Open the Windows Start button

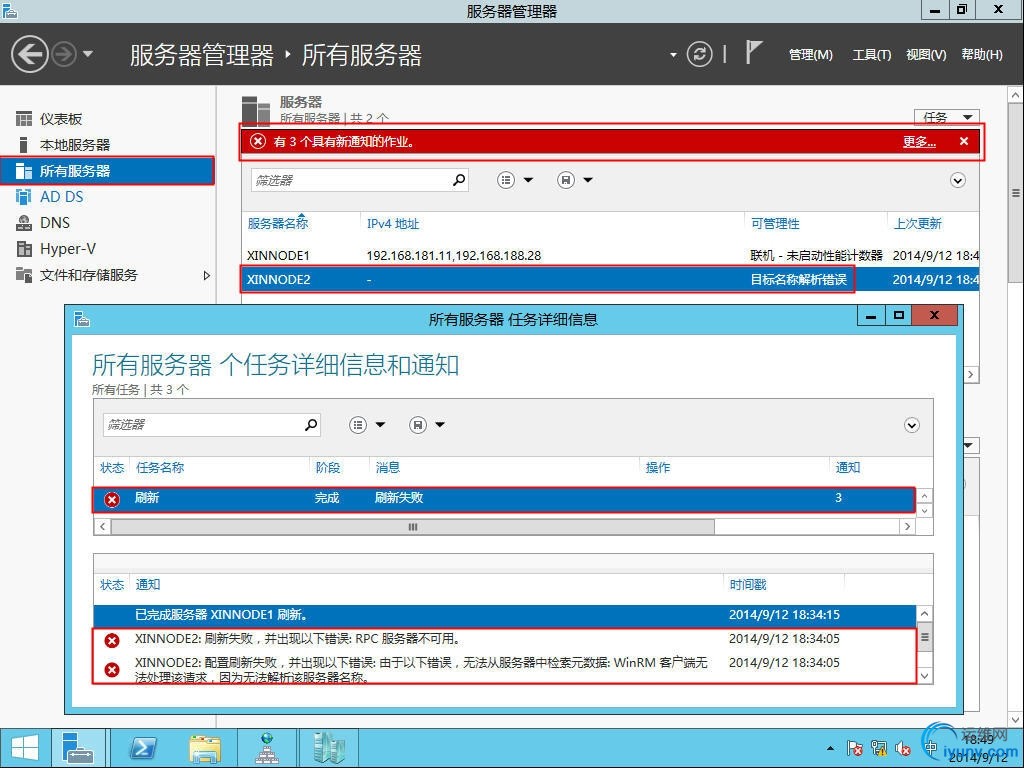coord(24,748)
